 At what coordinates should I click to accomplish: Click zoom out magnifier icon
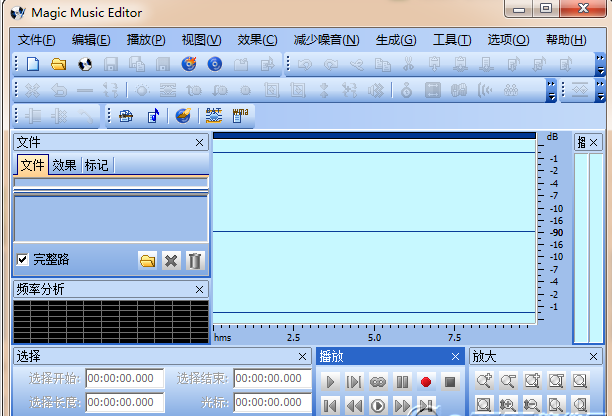[508, 380]
